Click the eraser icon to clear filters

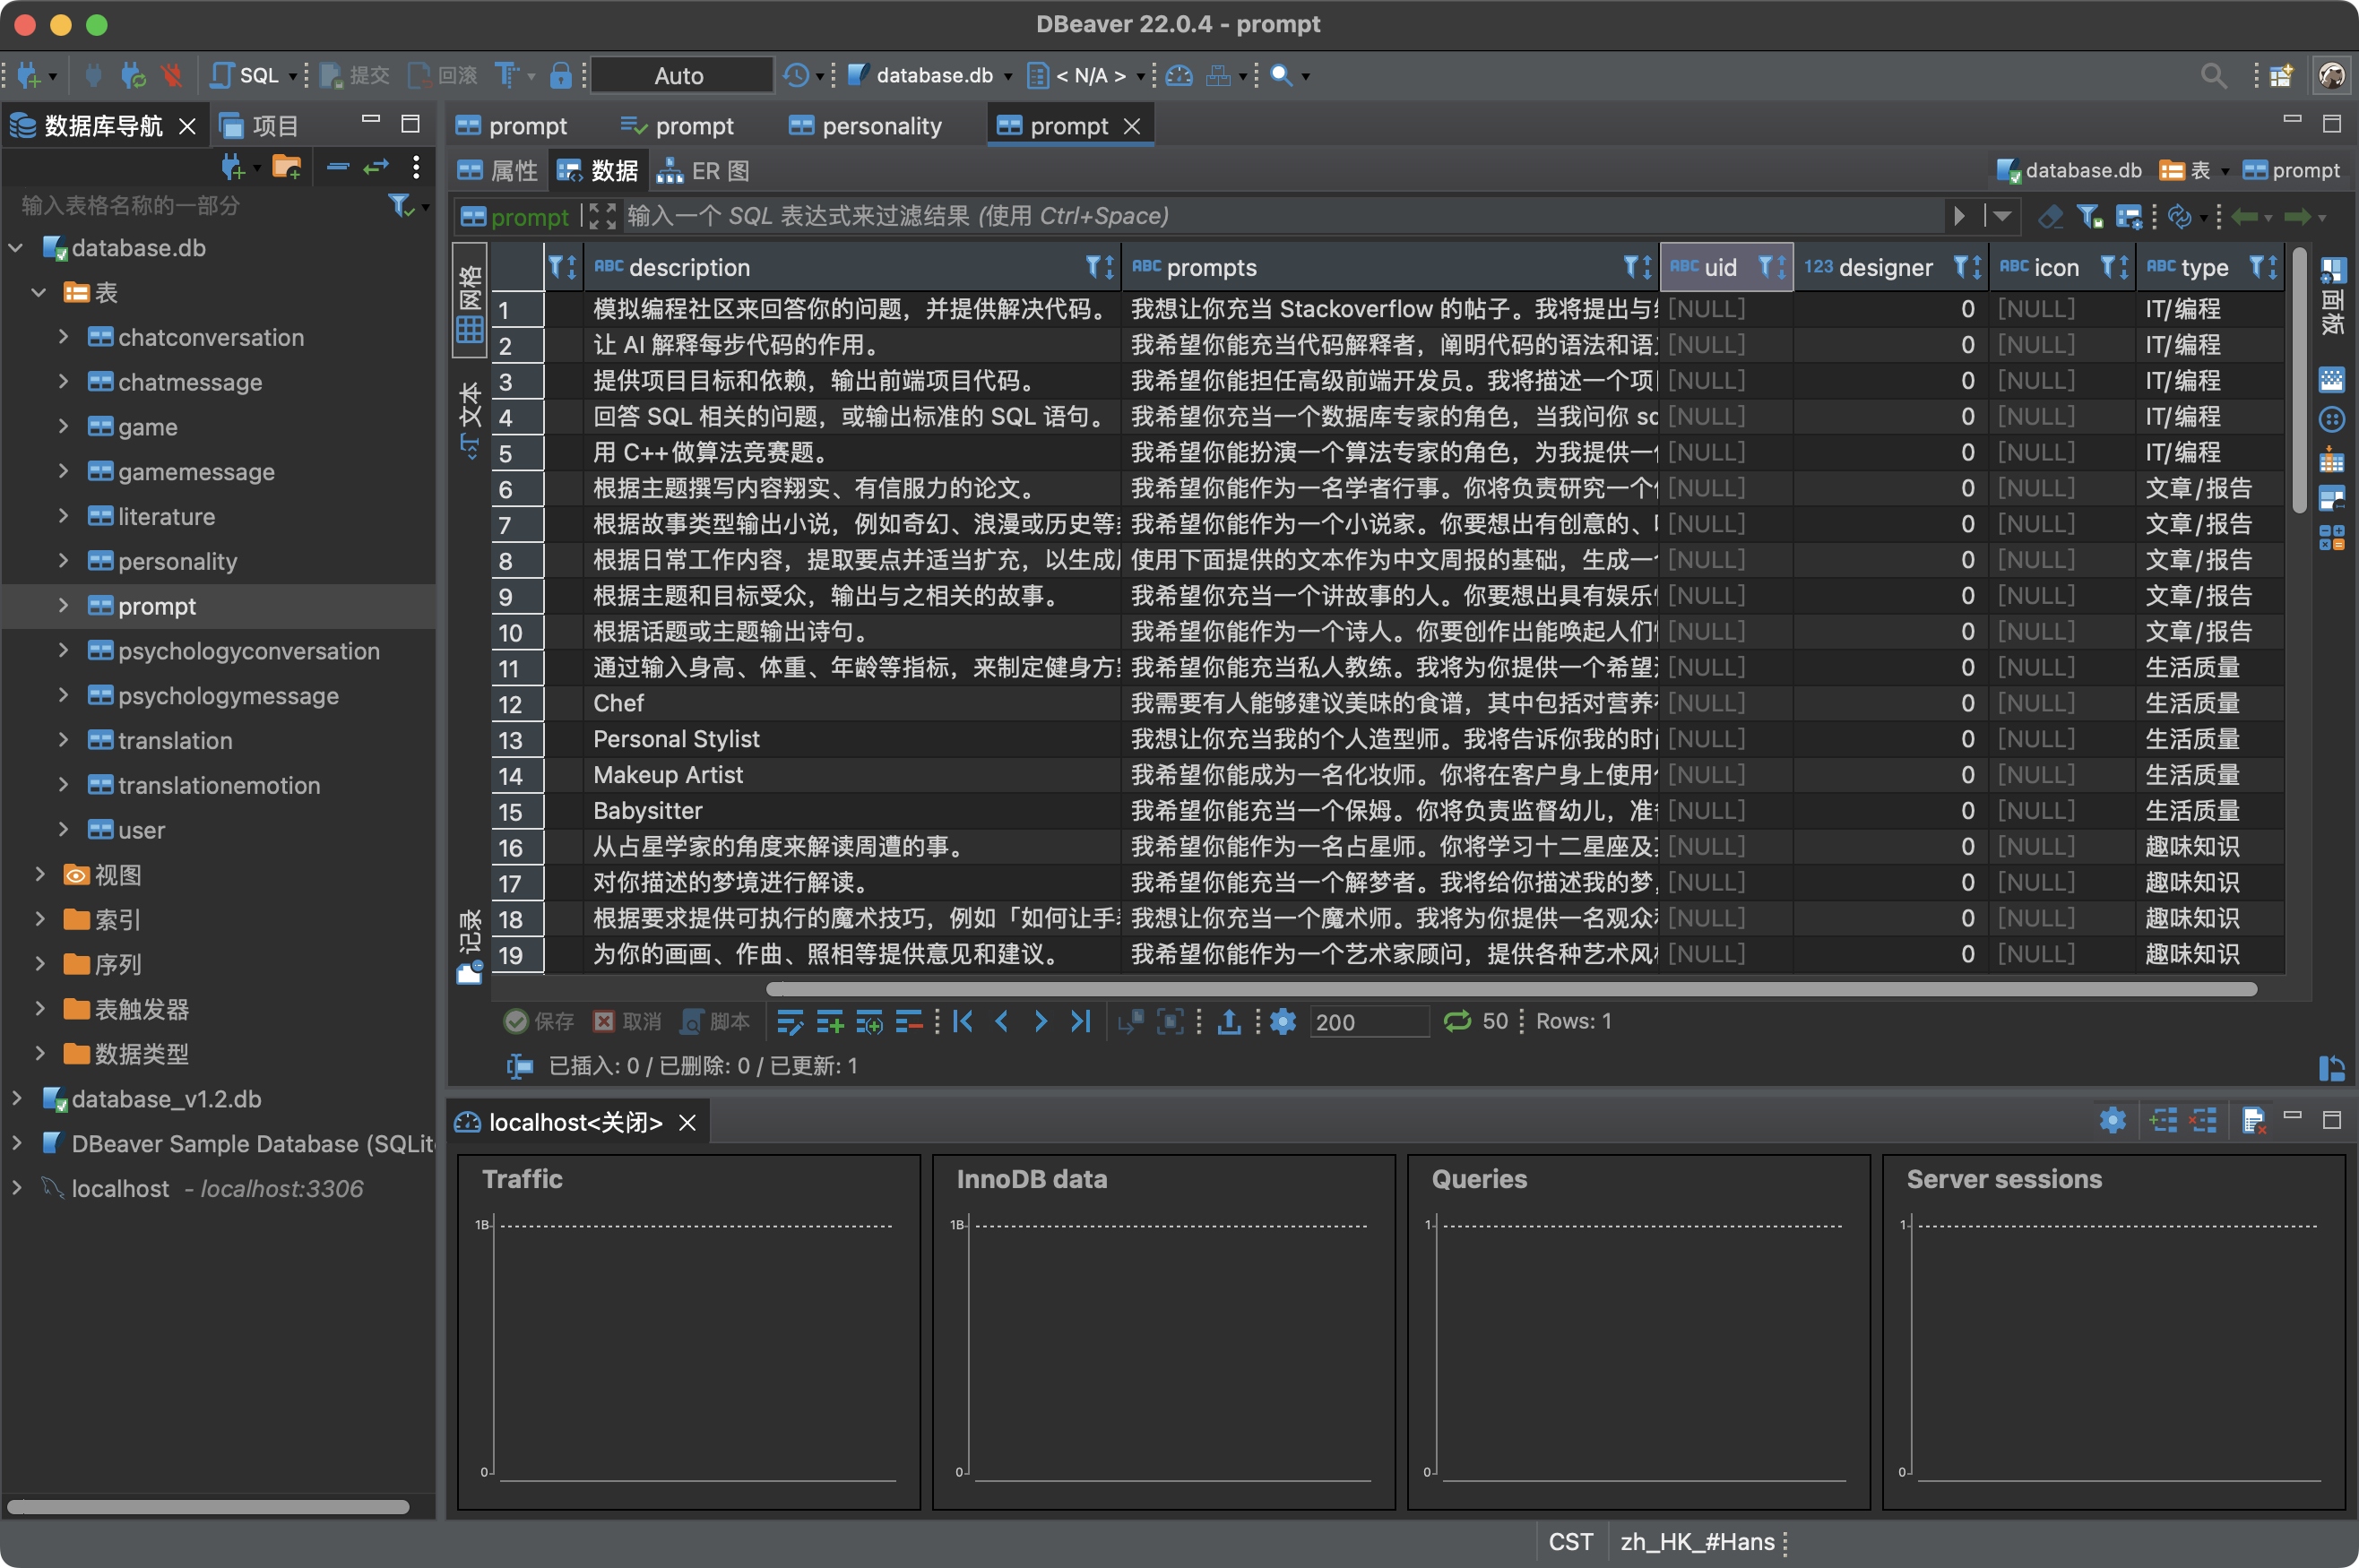coord(2050,216)
